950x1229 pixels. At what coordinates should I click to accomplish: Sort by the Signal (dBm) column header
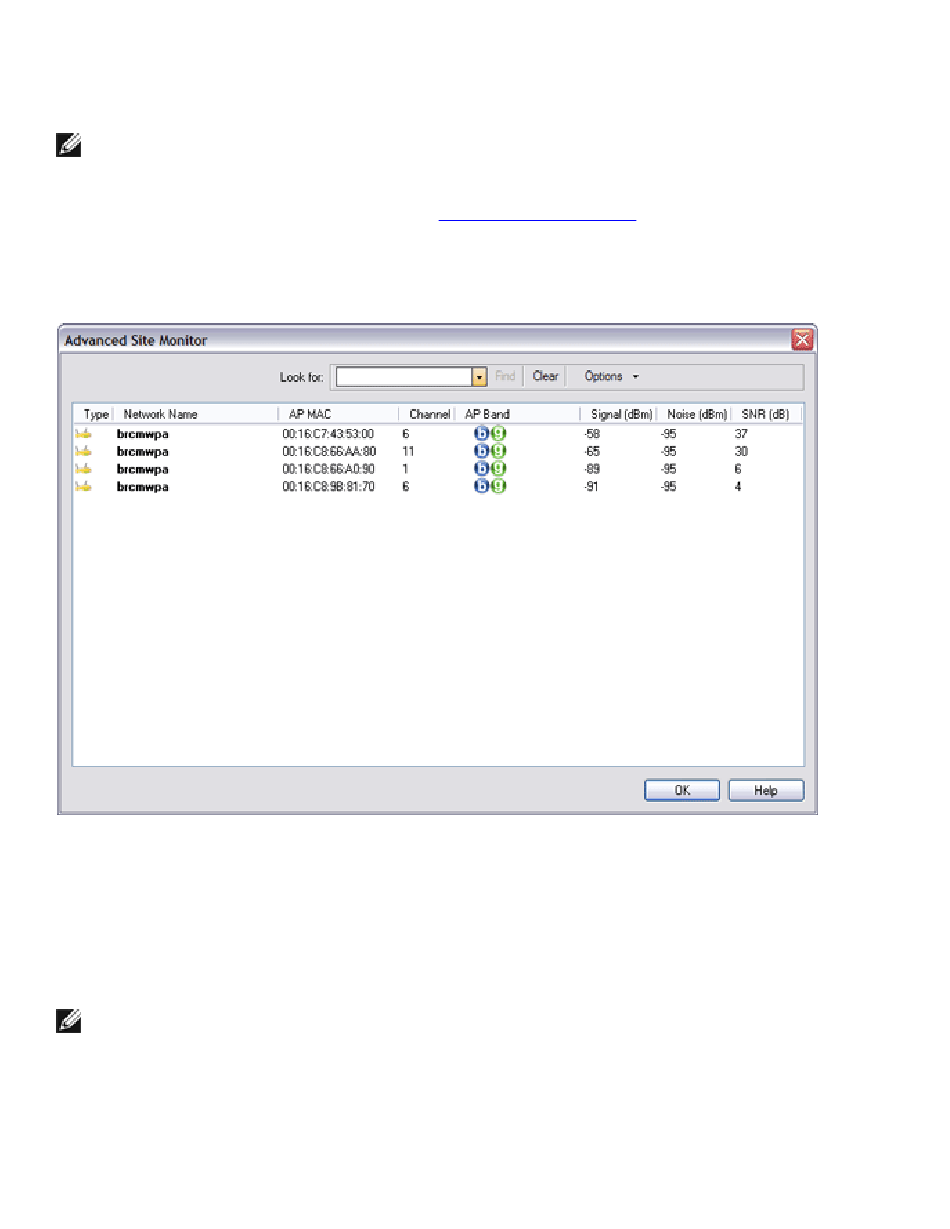622,414
